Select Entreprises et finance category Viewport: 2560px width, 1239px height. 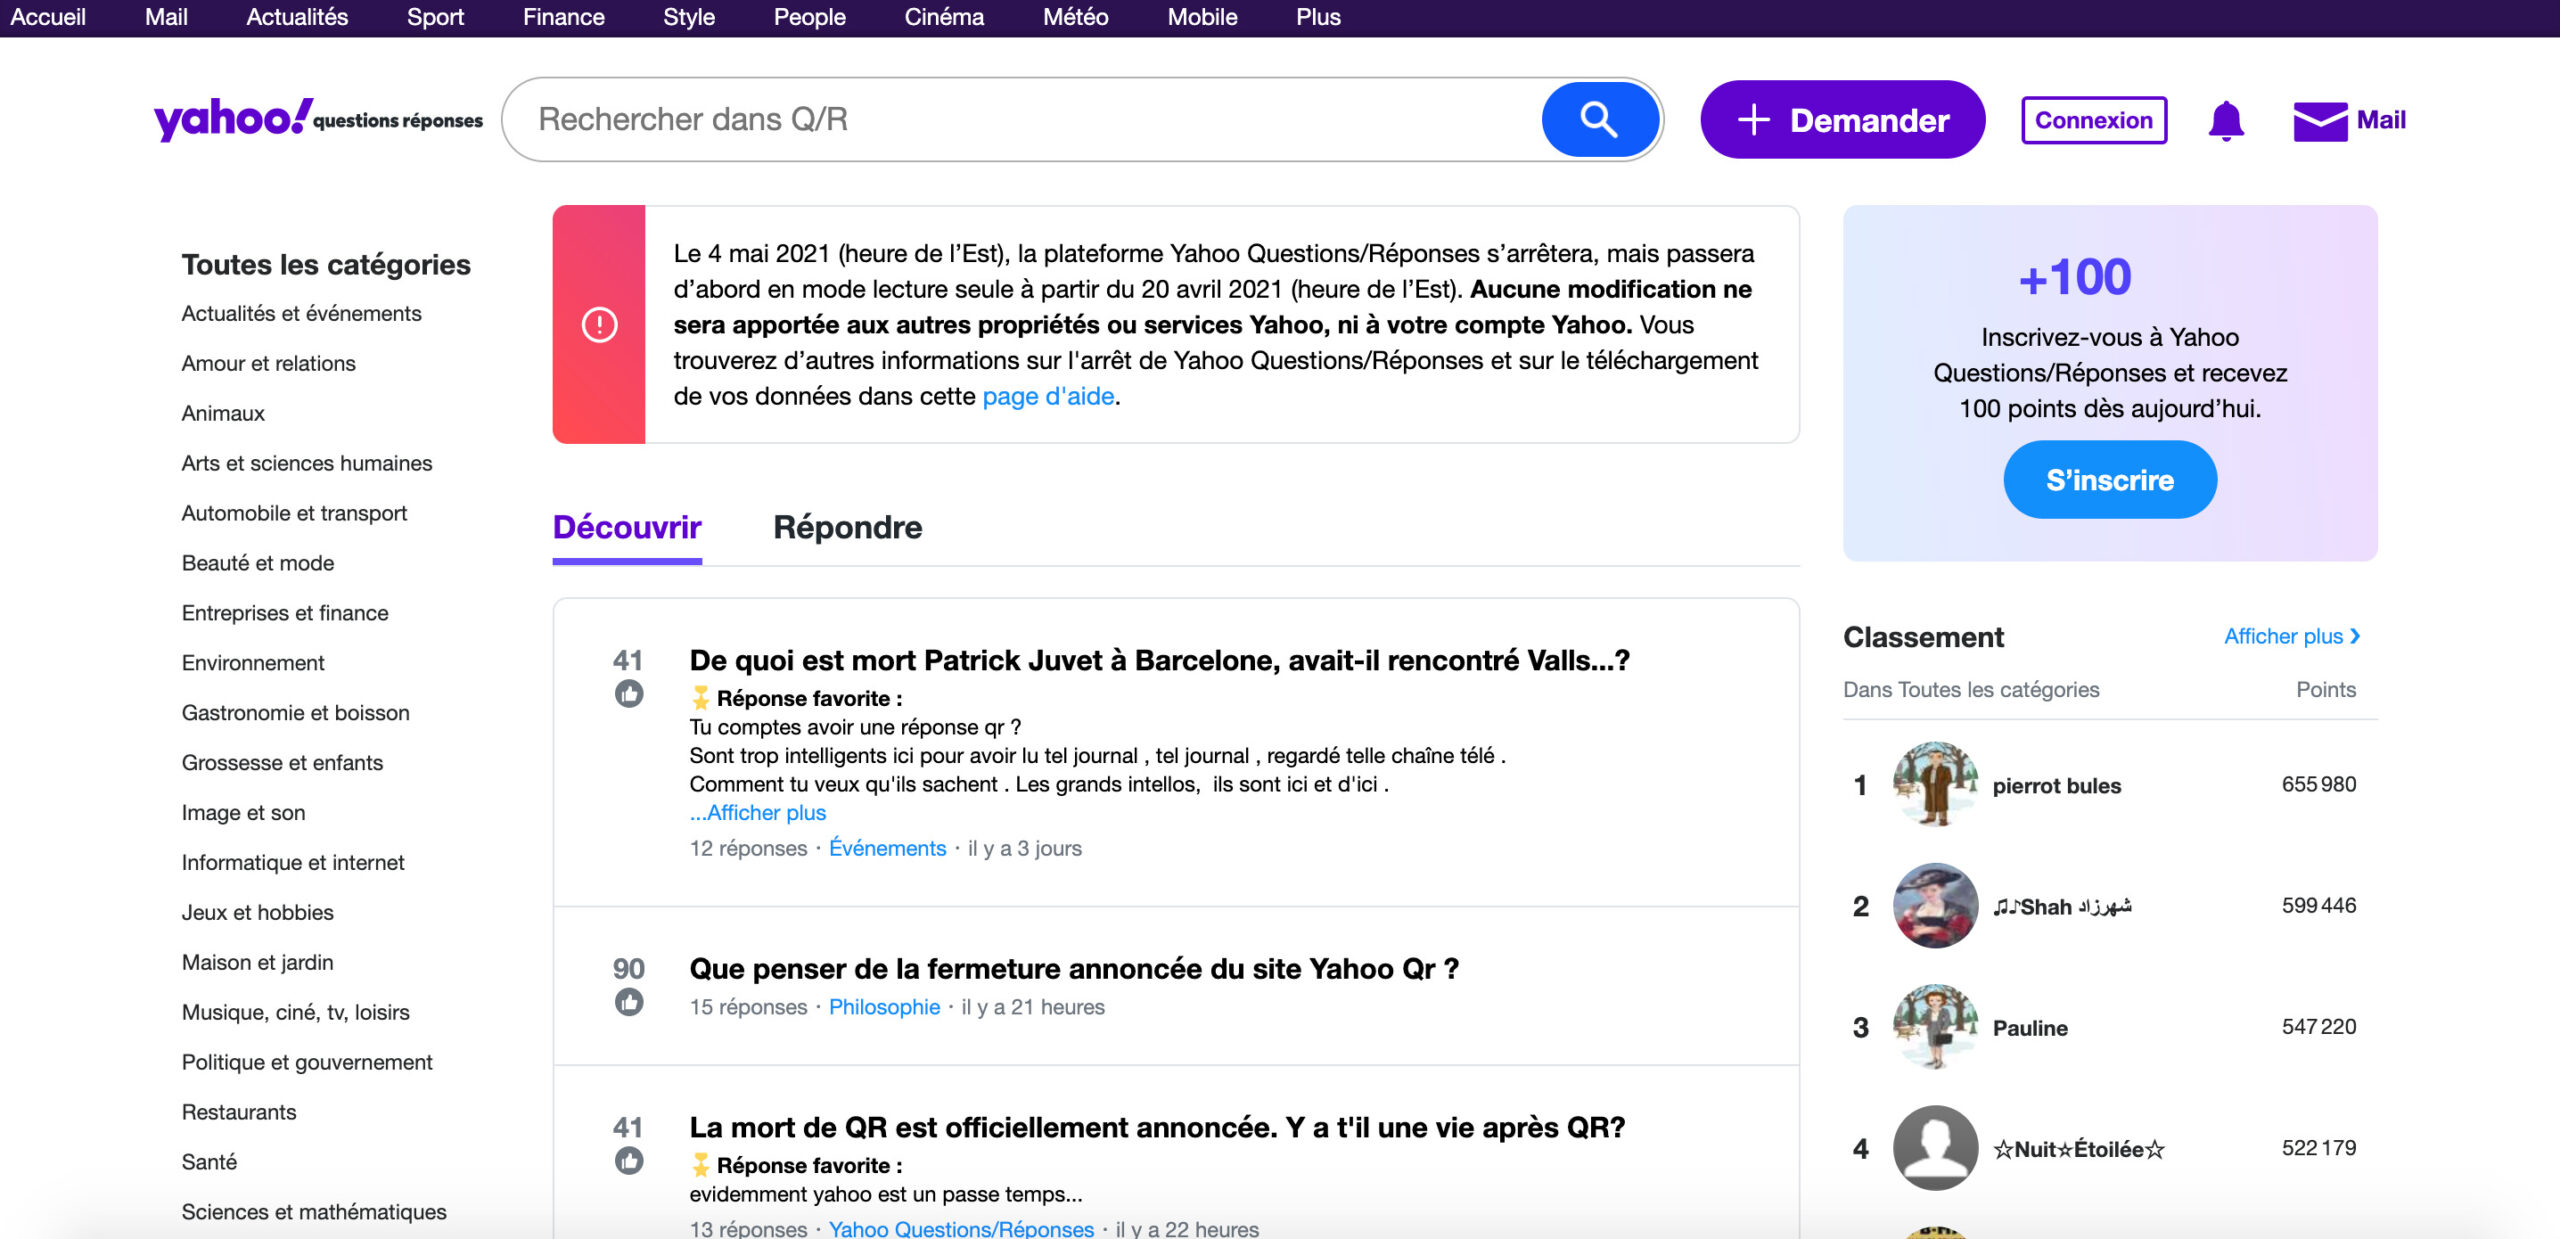pyautogui.click(x=285, y=613)
